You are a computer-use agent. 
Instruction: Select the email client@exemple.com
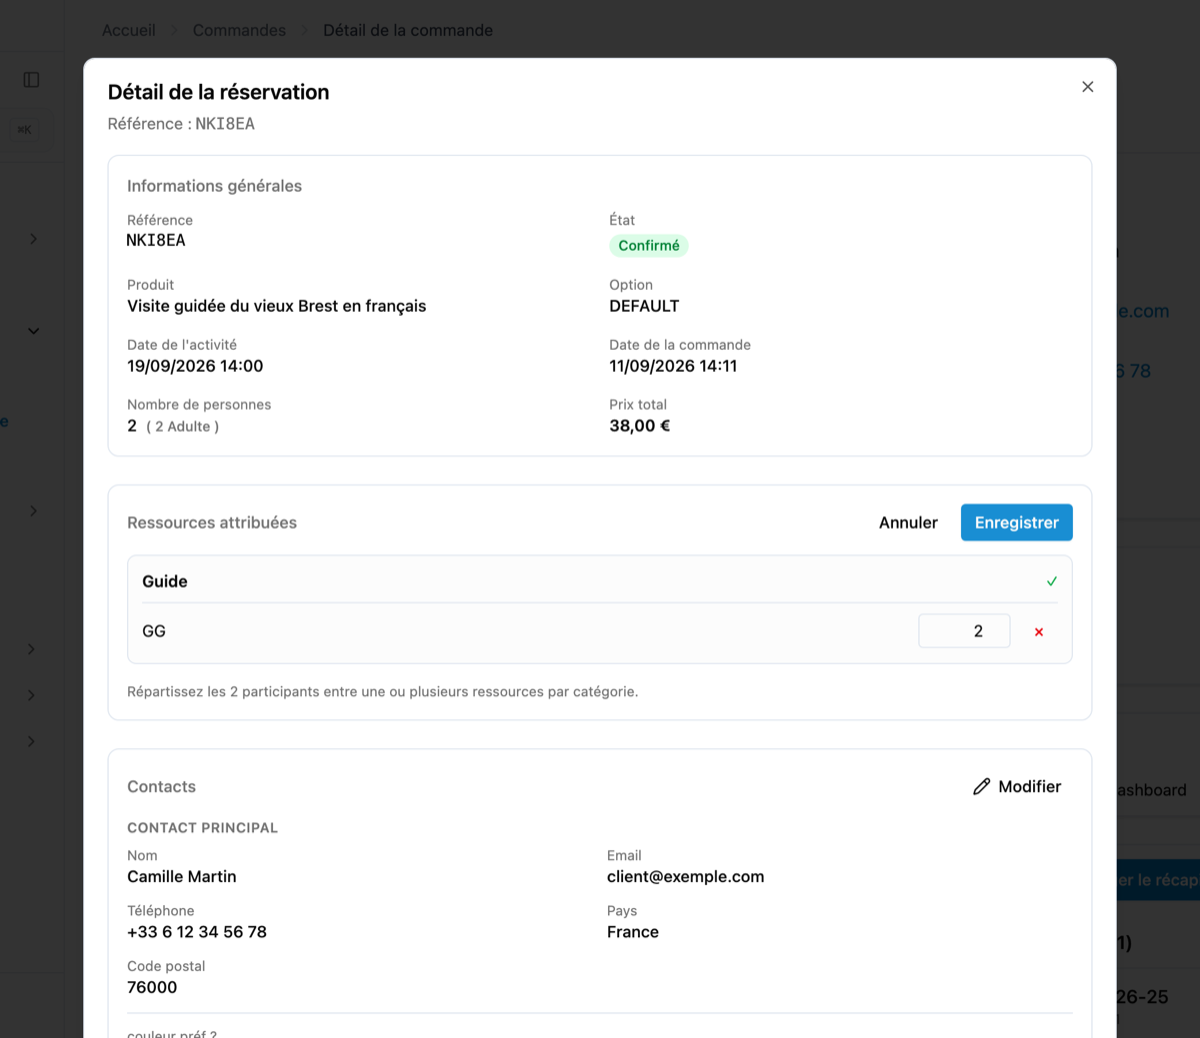pyautogui.click(x=686, y=877)
